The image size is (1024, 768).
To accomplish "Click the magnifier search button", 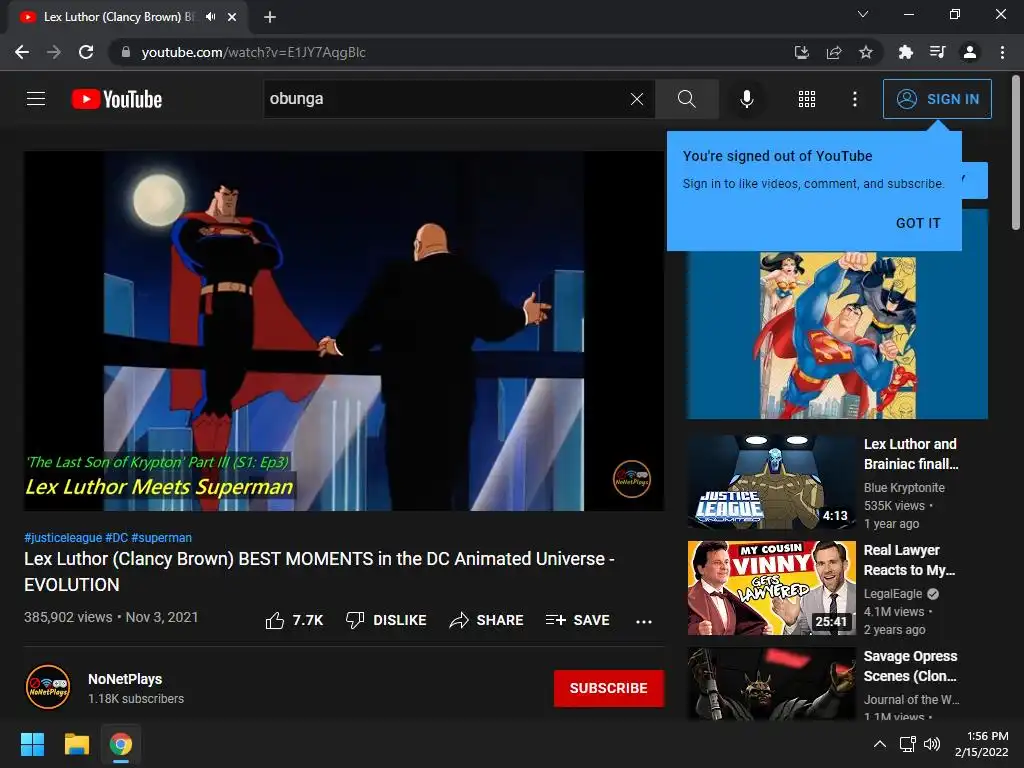I will click(x=686, y=99).
